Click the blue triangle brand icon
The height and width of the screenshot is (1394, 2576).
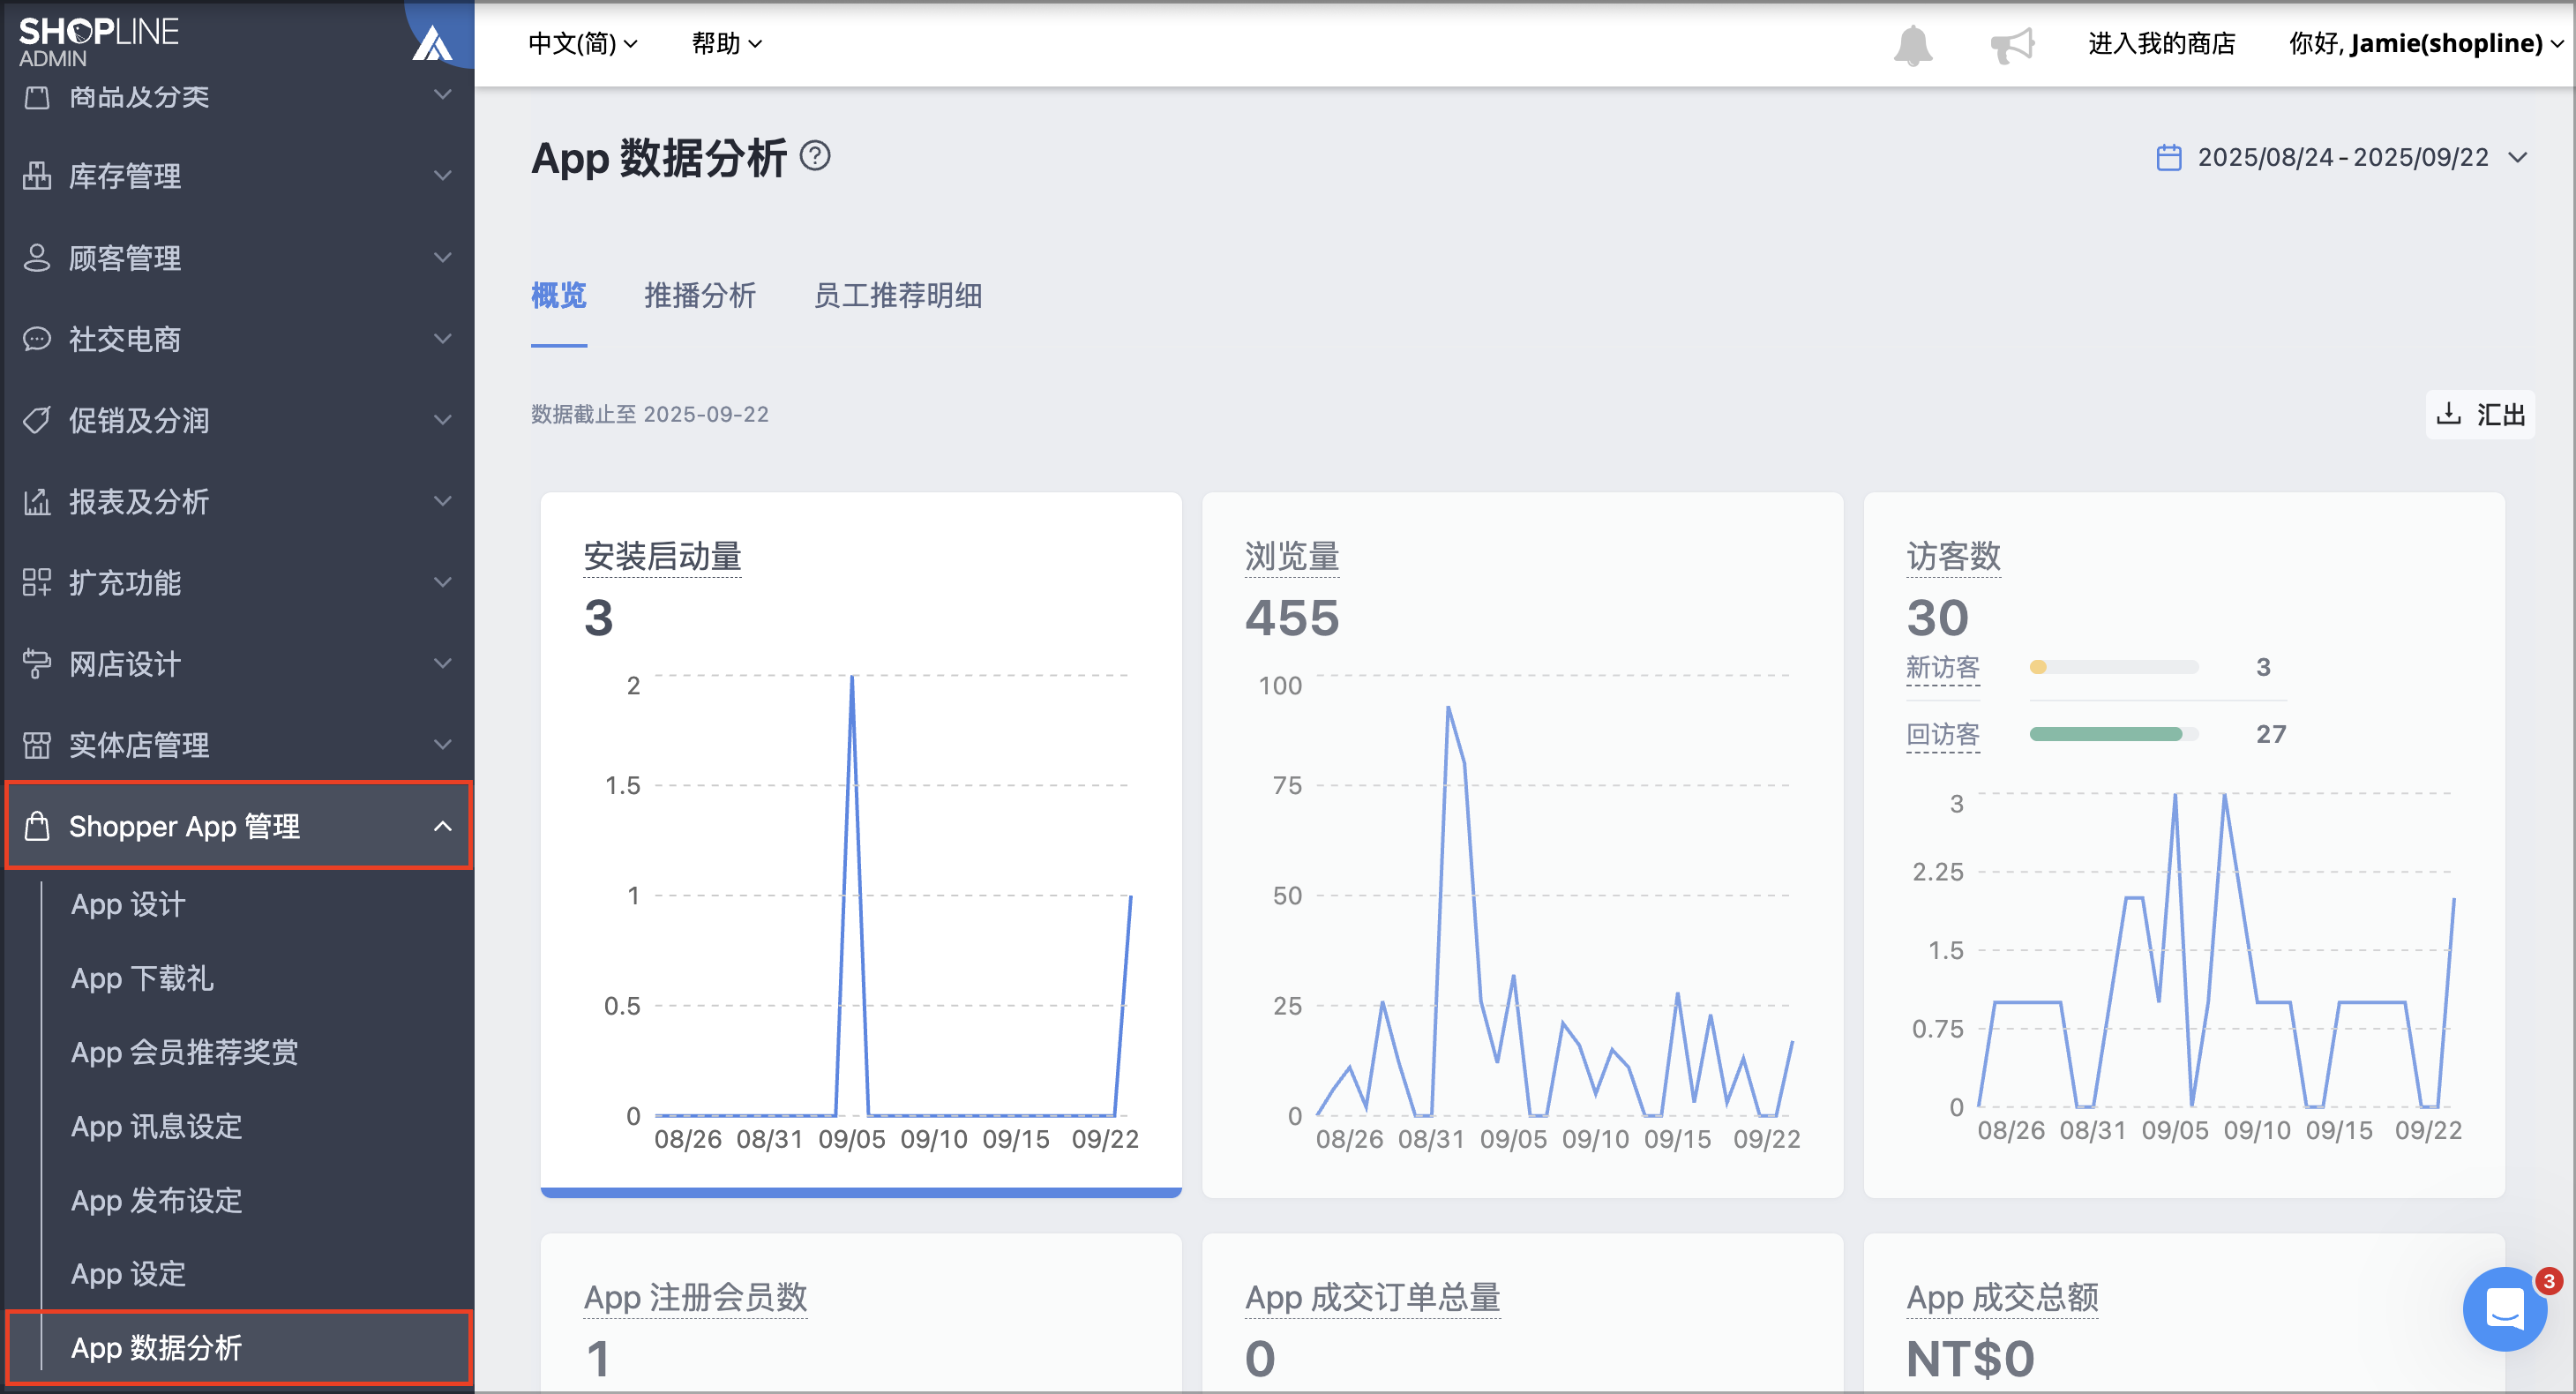[x=432, y=45]
